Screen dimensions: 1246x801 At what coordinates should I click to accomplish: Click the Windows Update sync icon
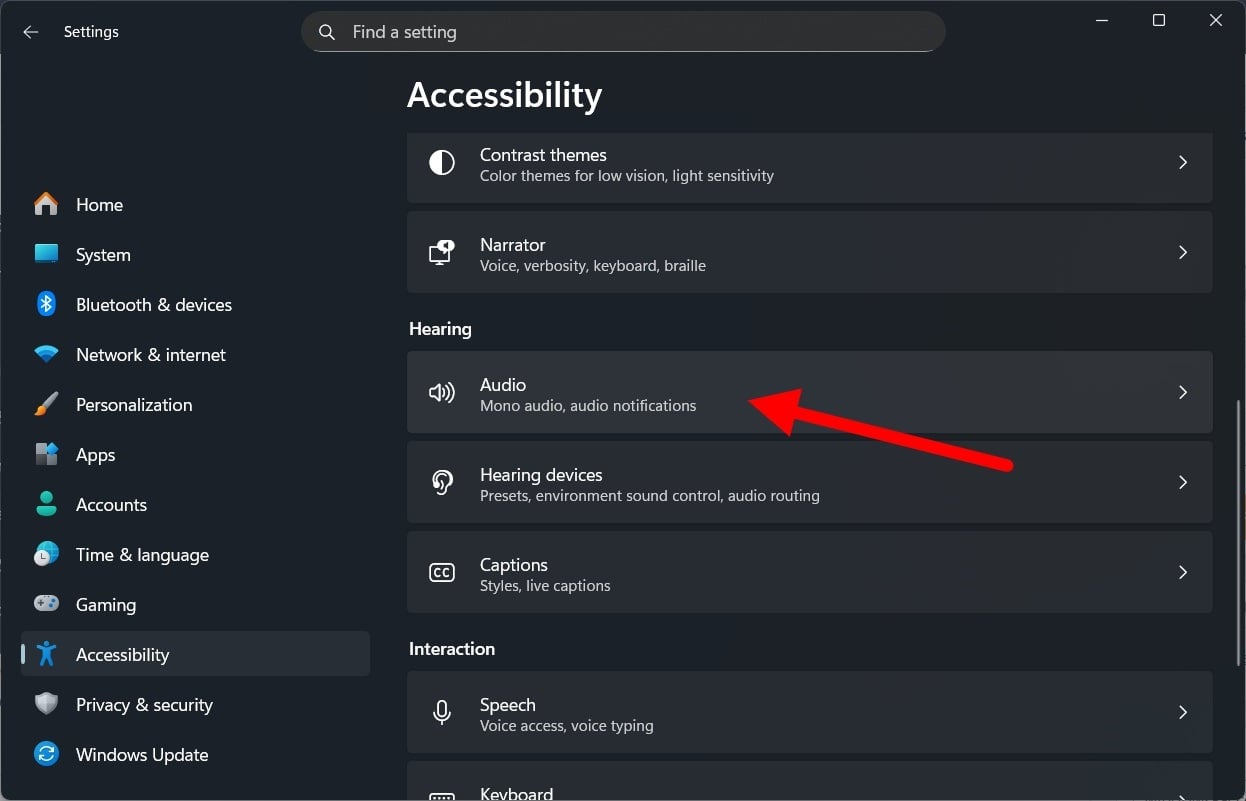[x=46, y=754]
